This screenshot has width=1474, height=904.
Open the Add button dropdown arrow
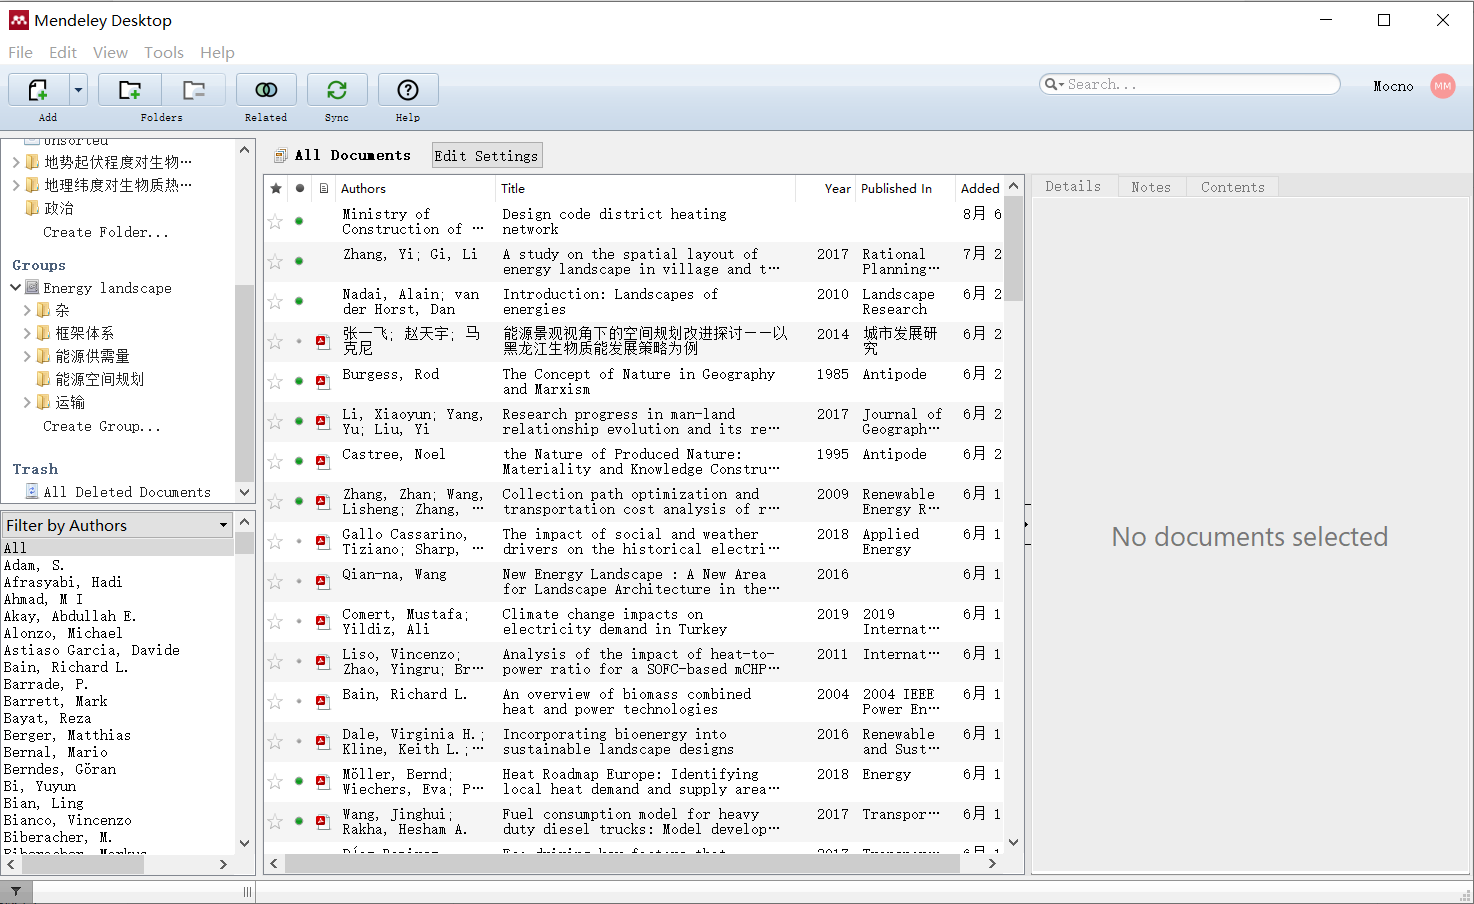tap(78, 90)
